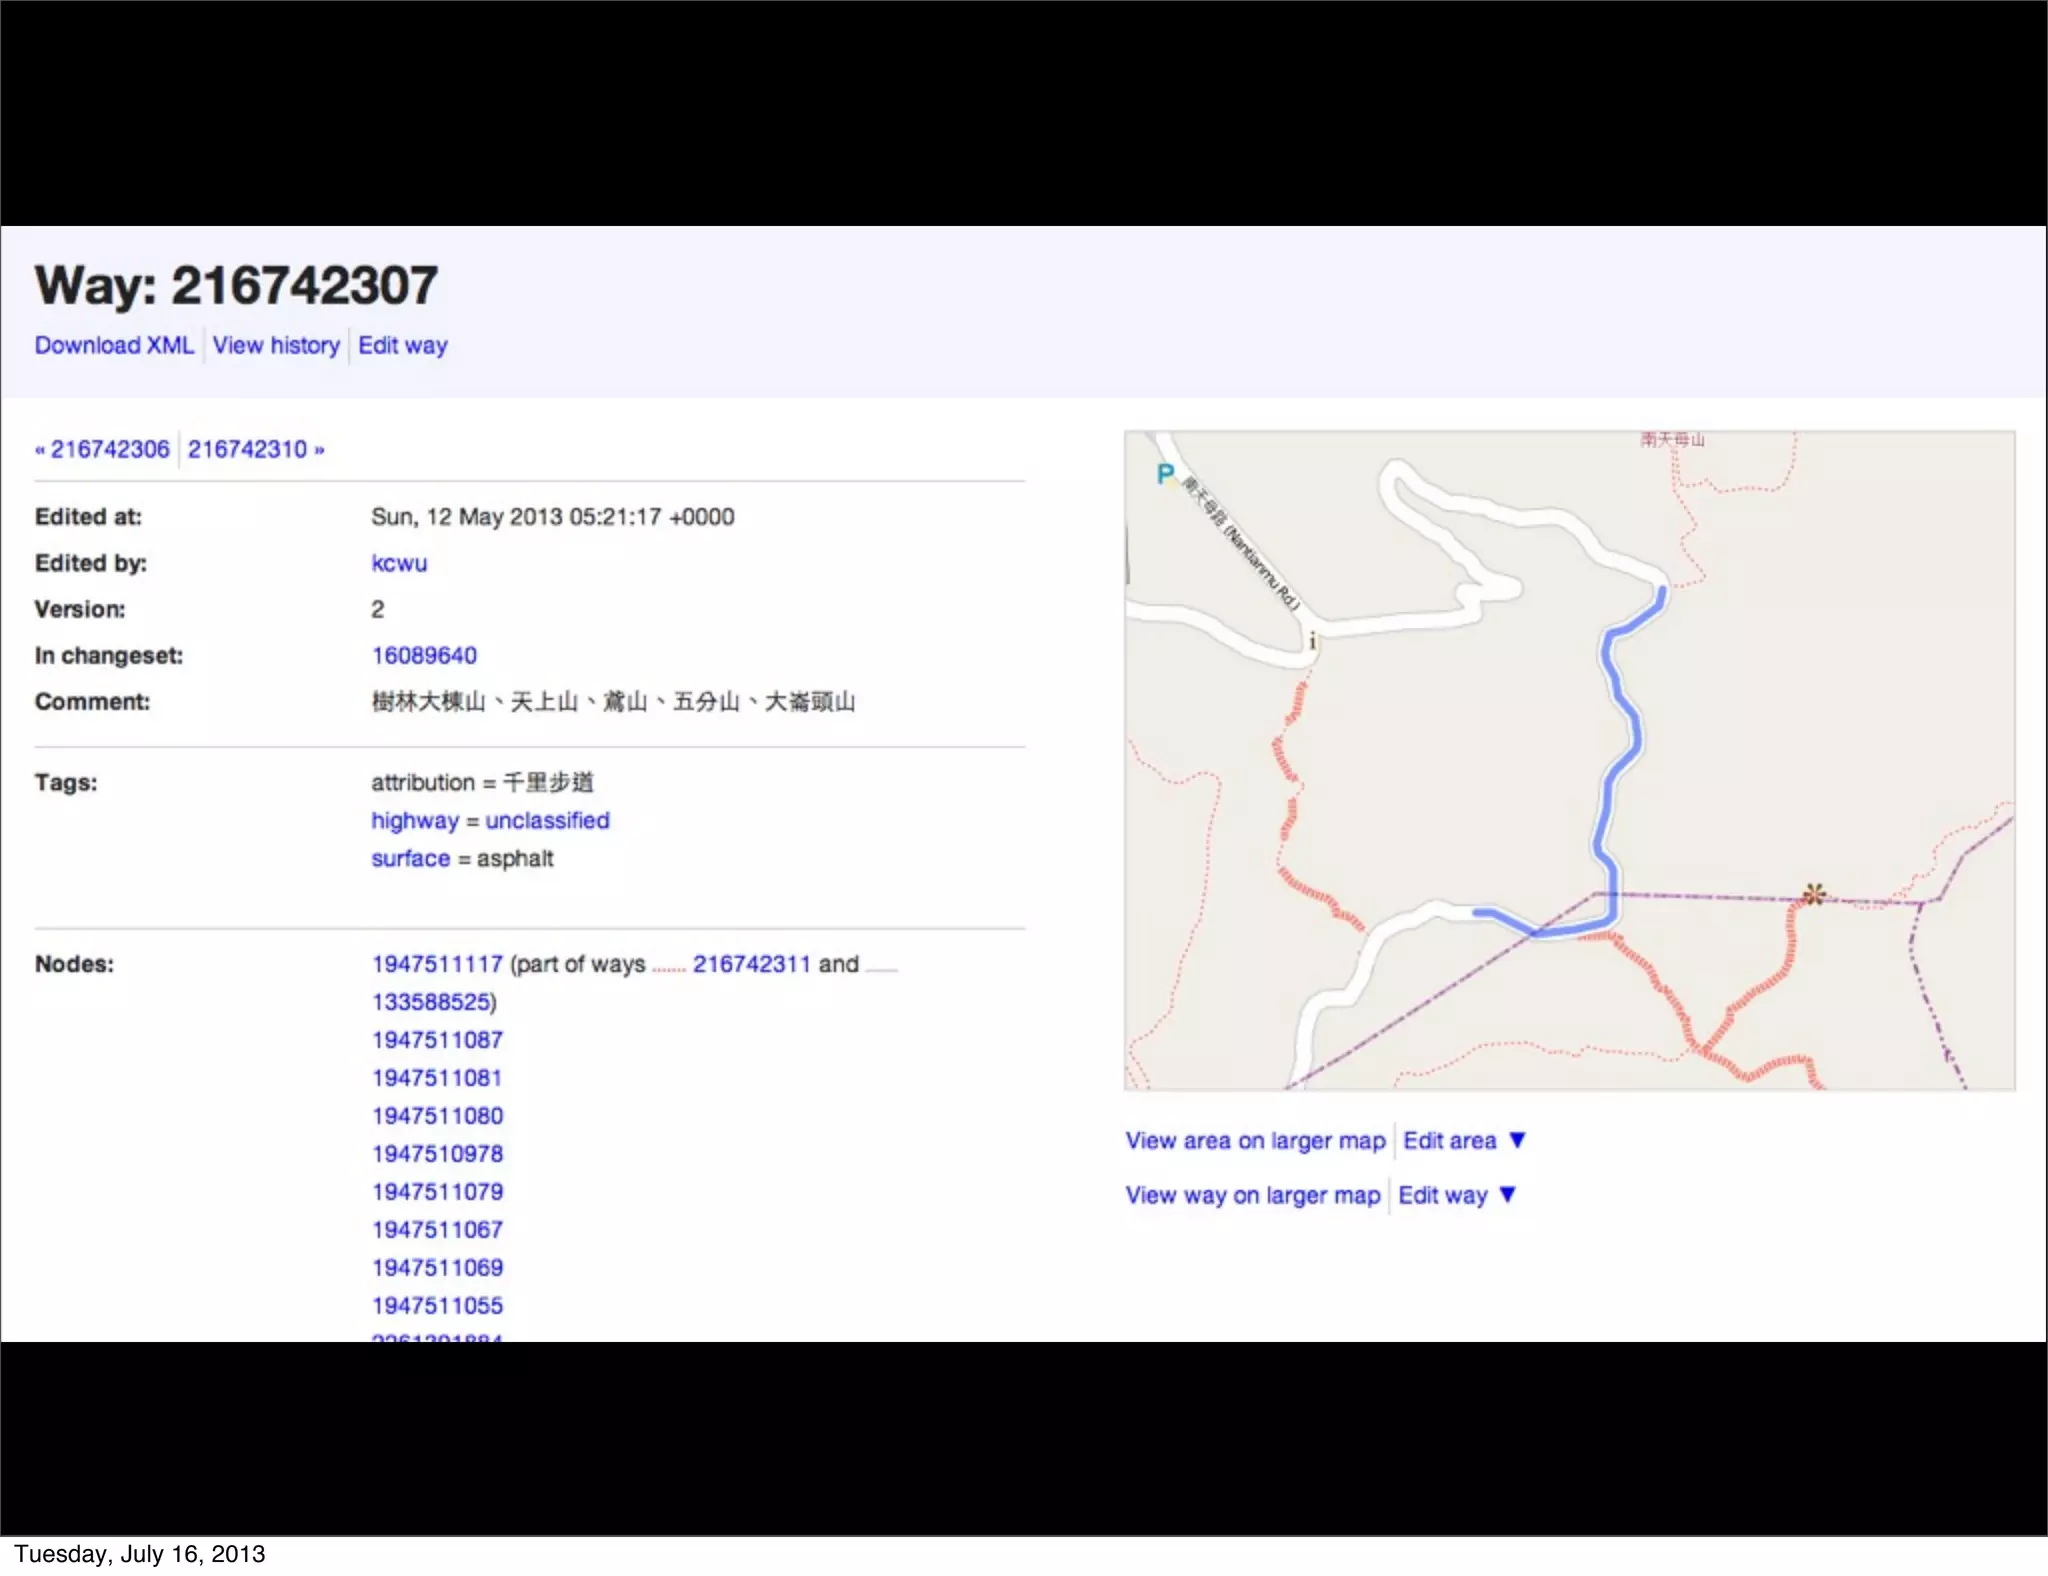Click the parking P icon on map
Screen dimensions: 2048x1576
pos(1164,474)
